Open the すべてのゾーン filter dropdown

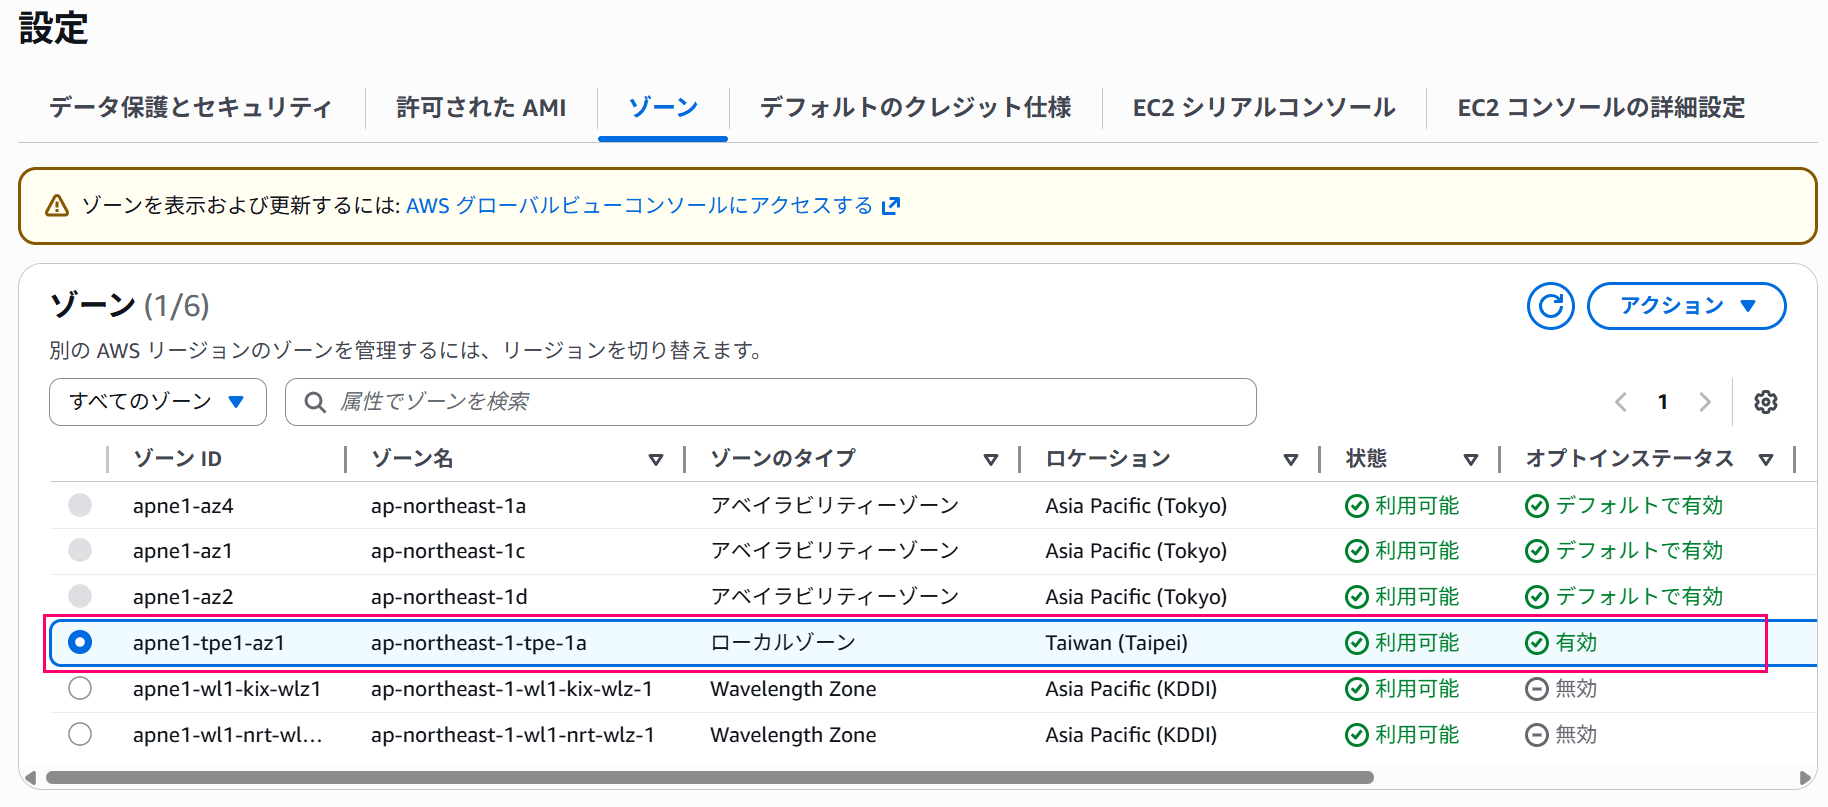(x=158, y=402)
